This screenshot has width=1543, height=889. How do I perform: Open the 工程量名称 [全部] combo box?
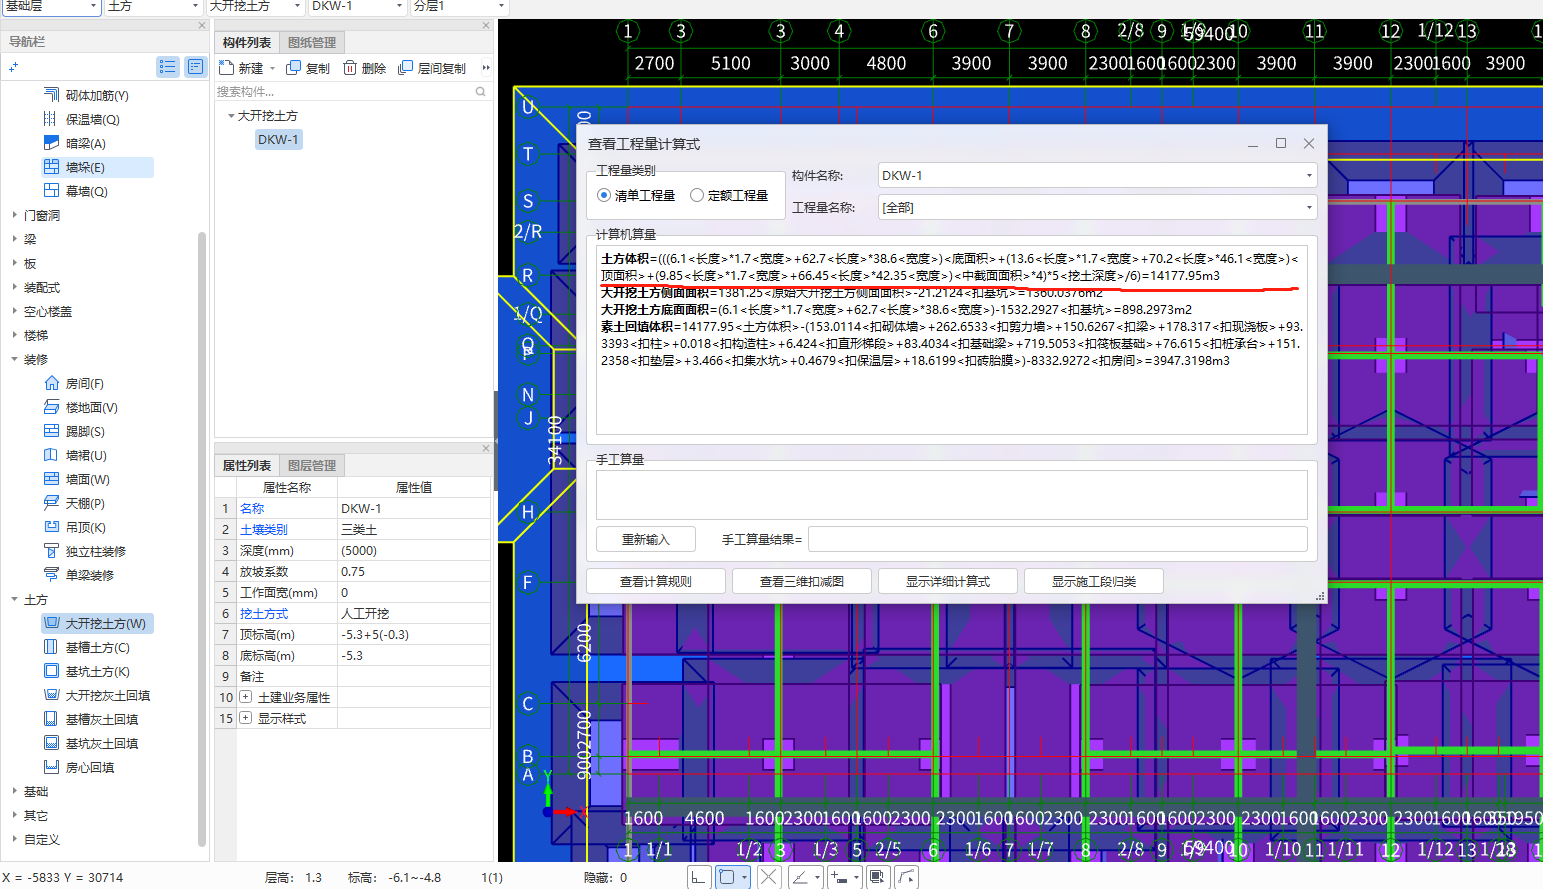1097,207
